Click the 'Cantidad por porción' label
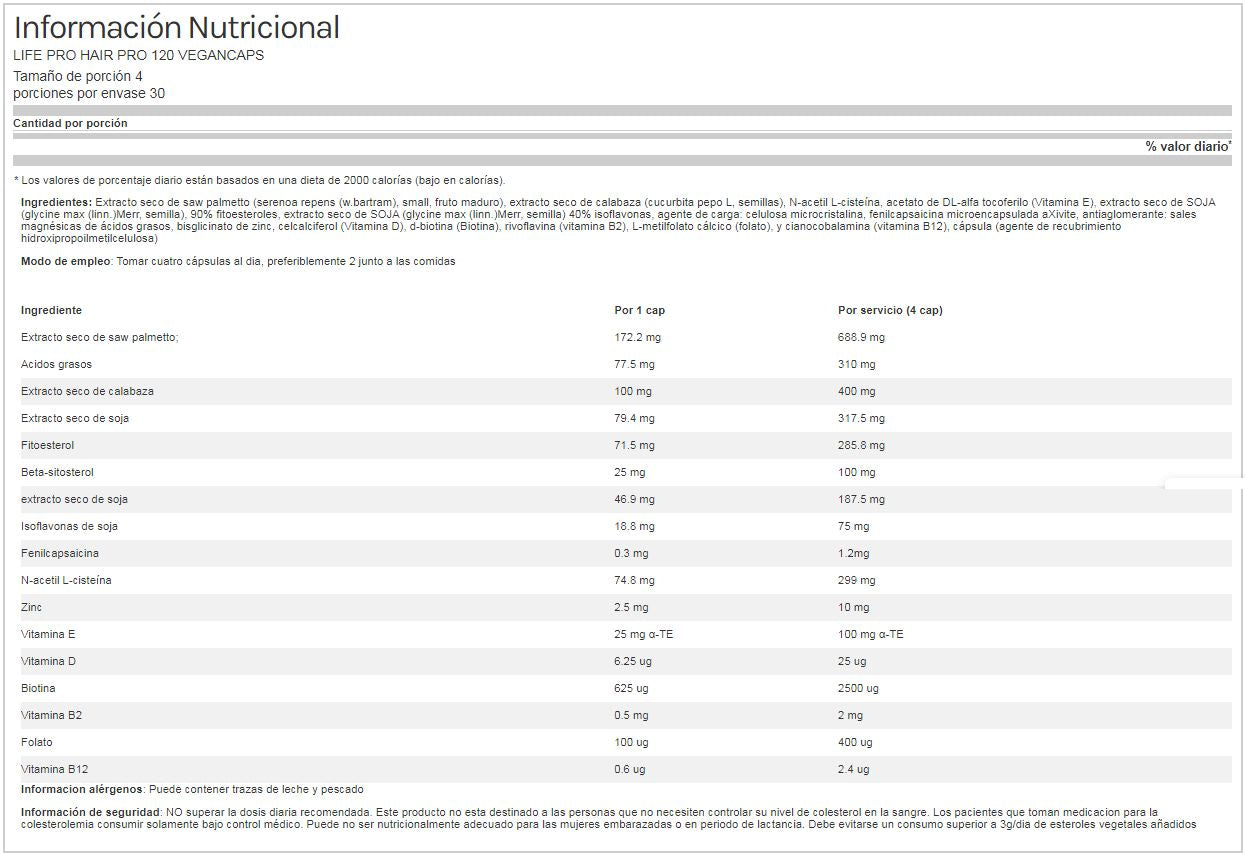The image size is (1245, 855). [70, 124]
